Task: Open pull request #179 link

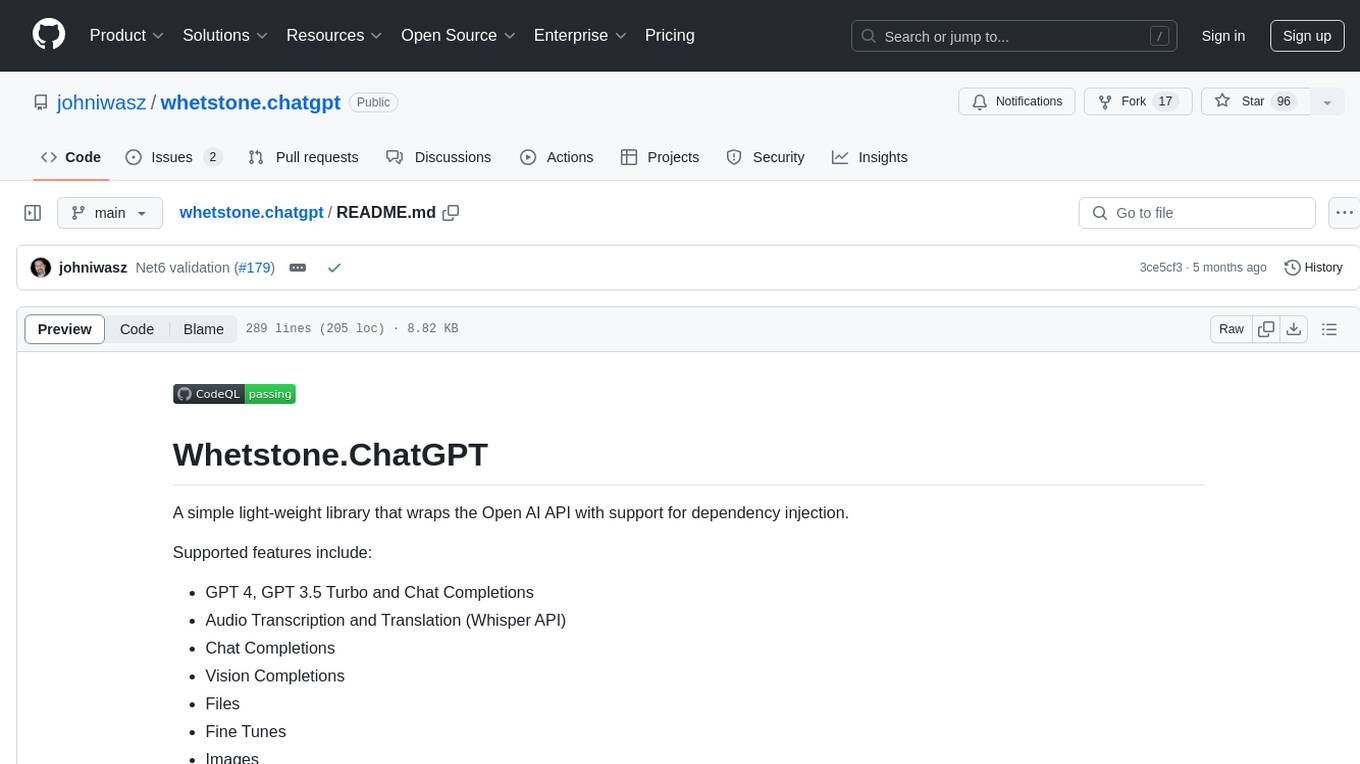Action: pyautogui.click(x=252, y=268)
